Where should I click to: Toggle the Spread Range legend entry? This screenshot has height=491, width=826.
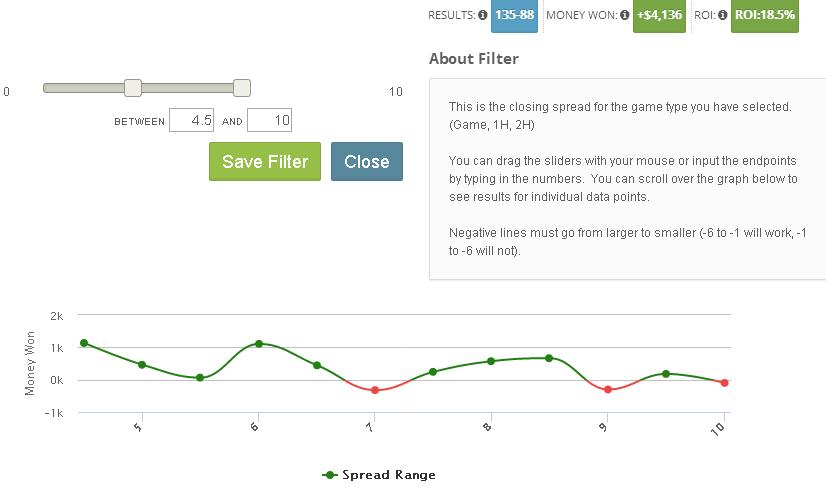coord(379,475)
